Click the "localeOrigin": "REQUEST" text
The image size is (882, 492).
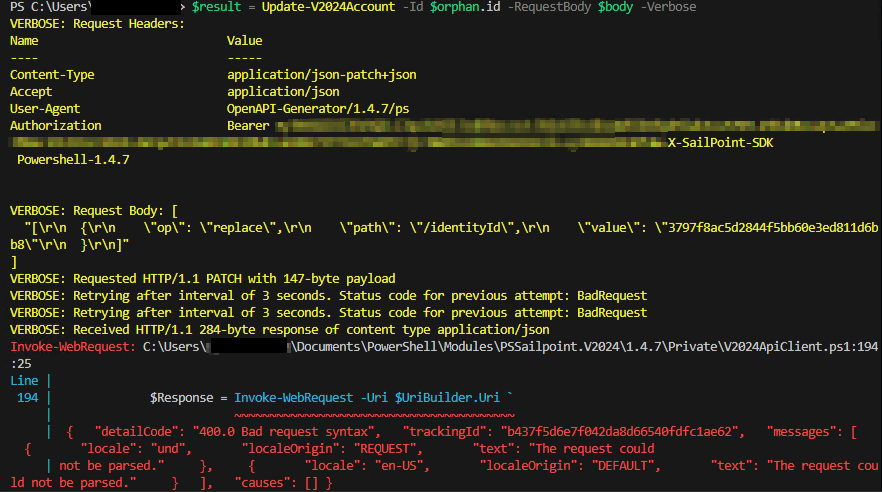(x=332, y=449)
